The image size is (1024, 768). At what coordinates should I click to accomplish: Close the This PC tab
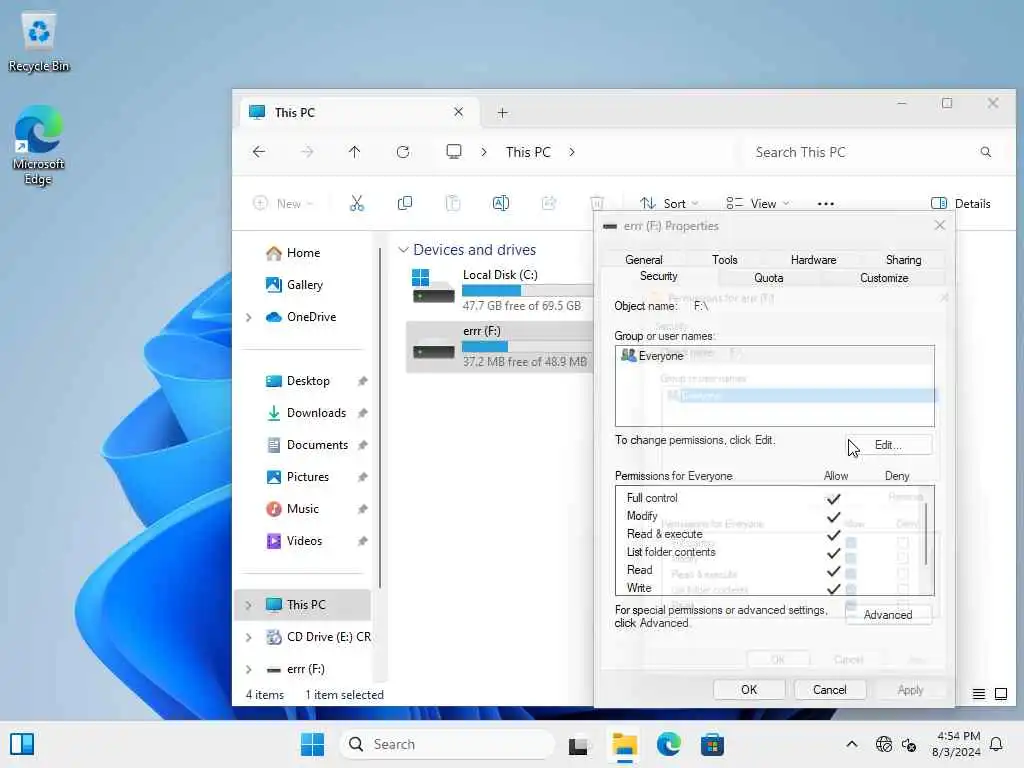pyautogui.click(x=458, y=112)
